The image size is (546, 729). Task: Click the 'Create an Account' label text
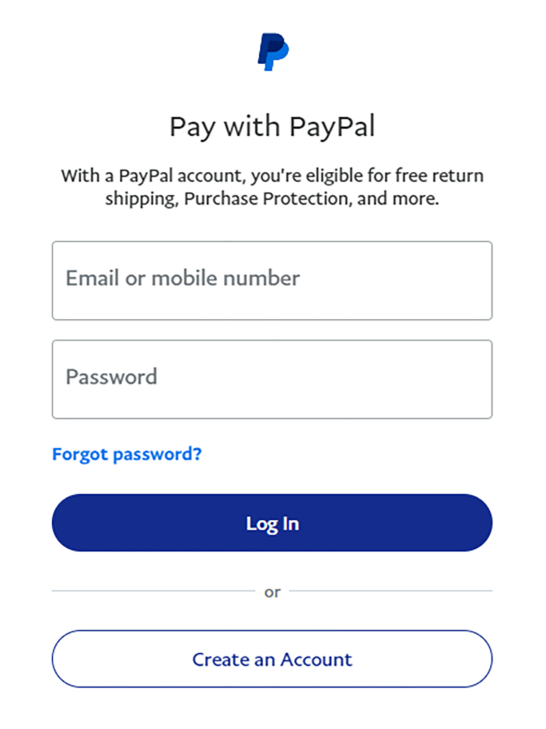(272, 659)
